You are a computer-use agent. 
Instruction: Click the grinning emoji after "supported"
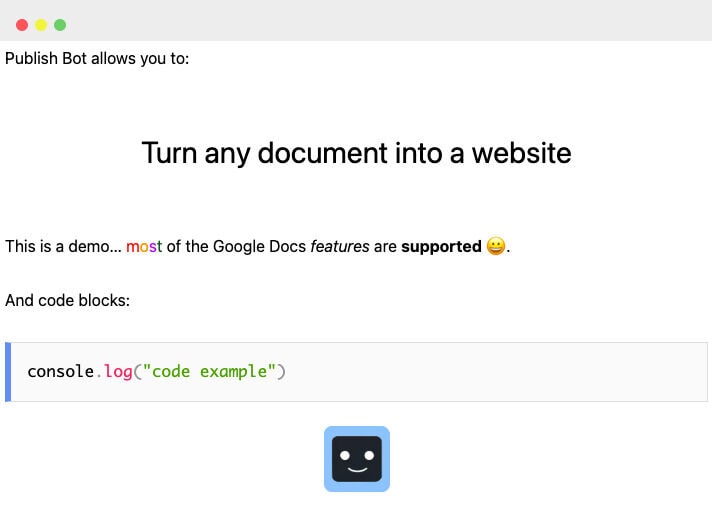pos(496,246)
